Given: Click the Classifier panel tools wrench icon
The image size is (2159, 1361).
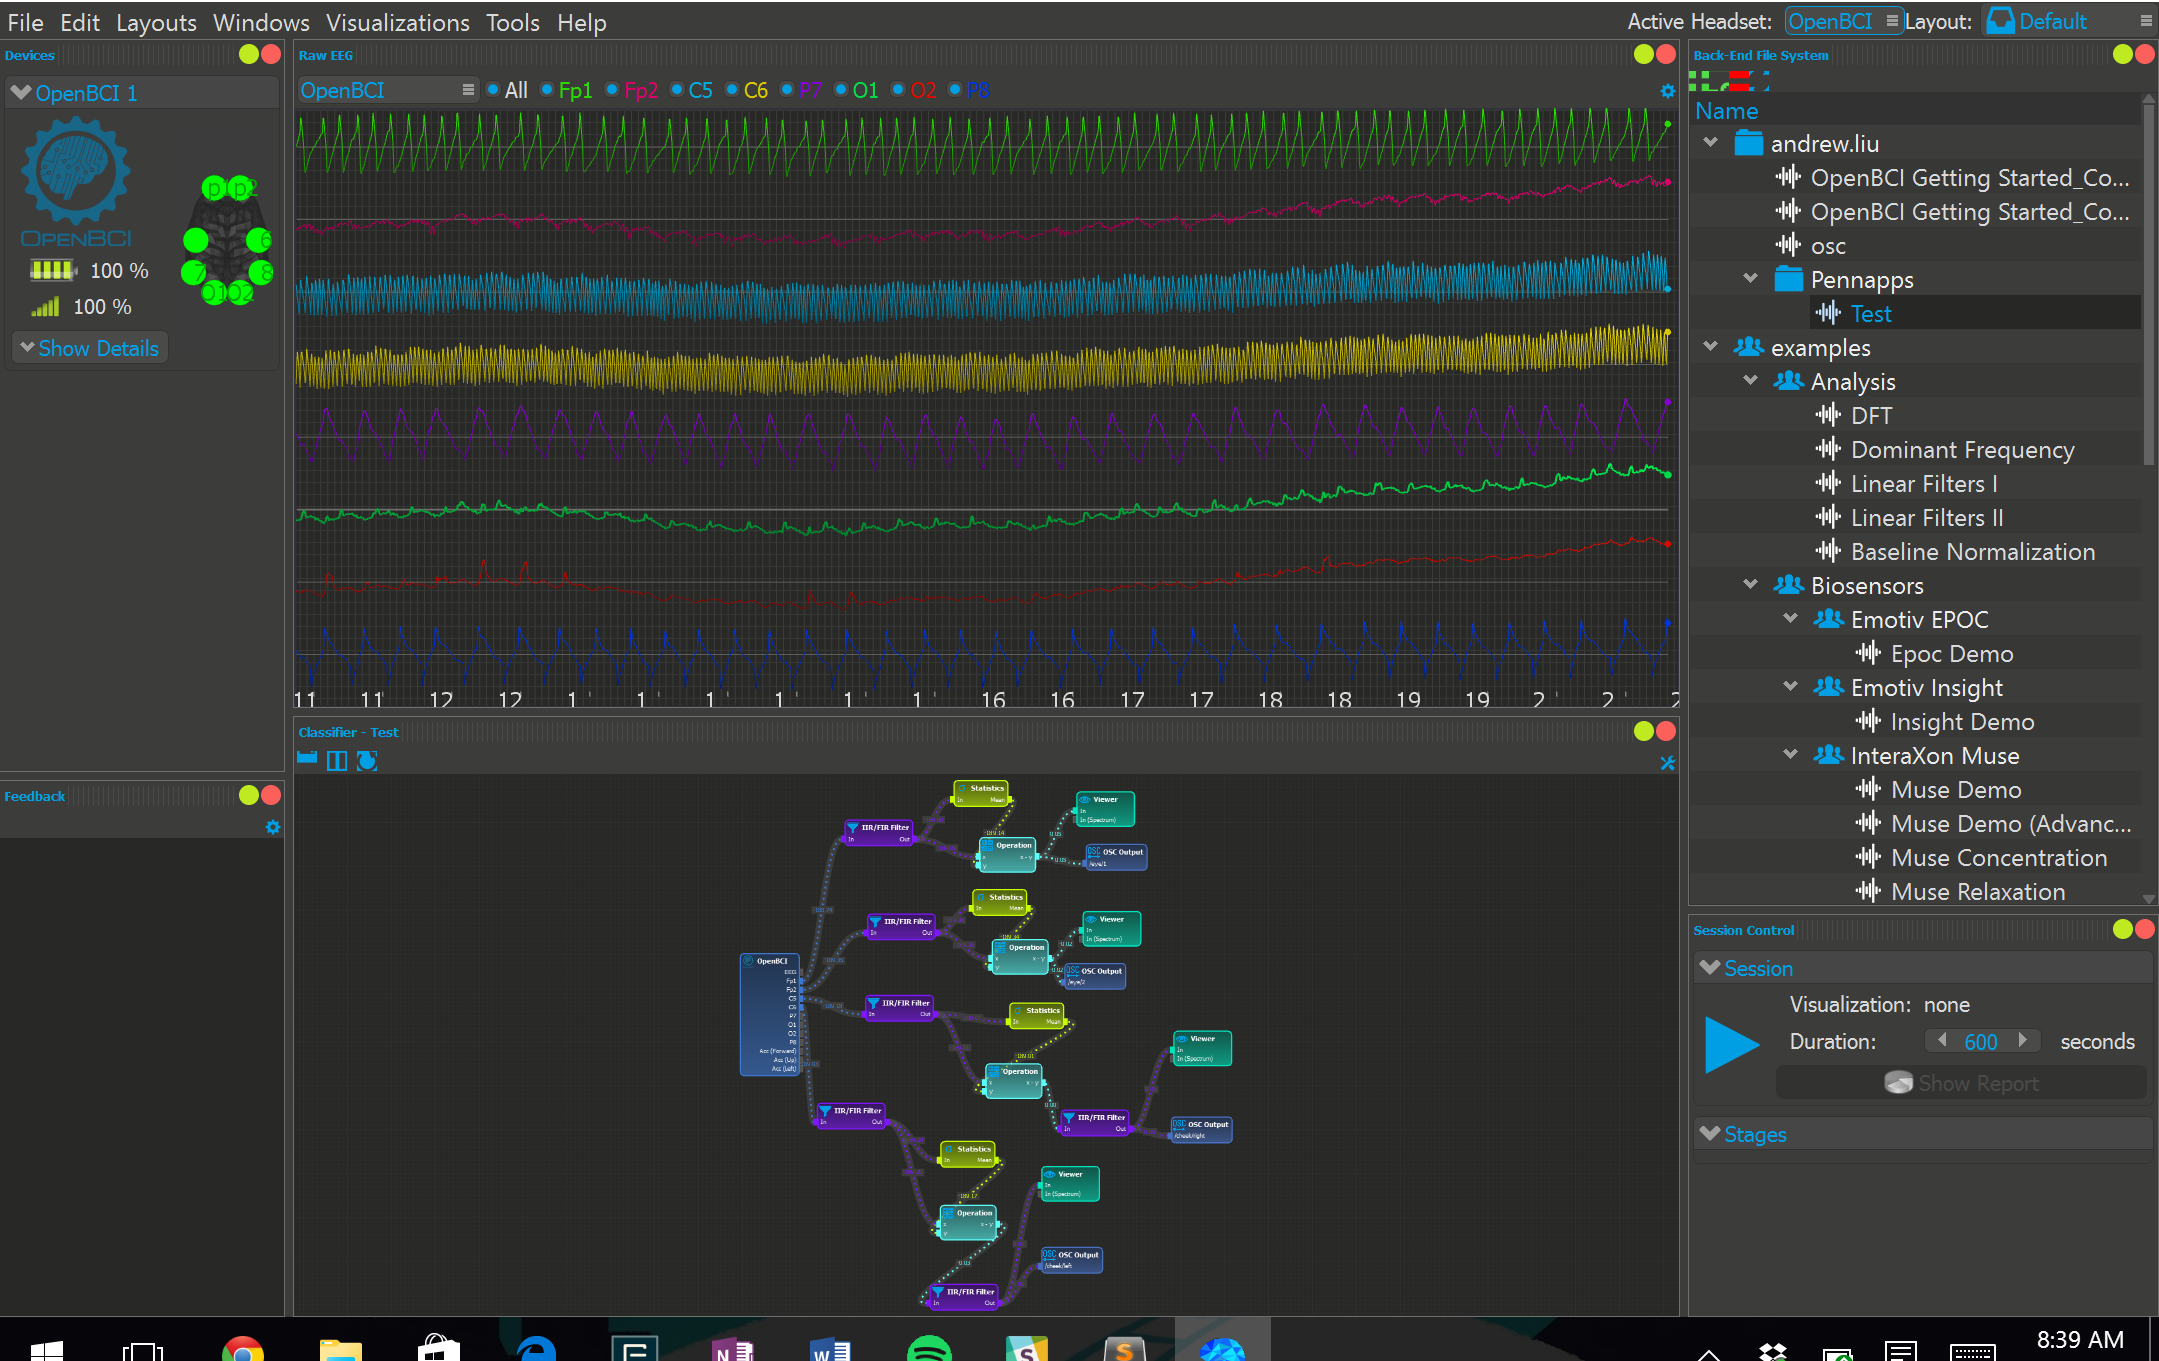Looking at the screenshot, I should [1667, 763].
